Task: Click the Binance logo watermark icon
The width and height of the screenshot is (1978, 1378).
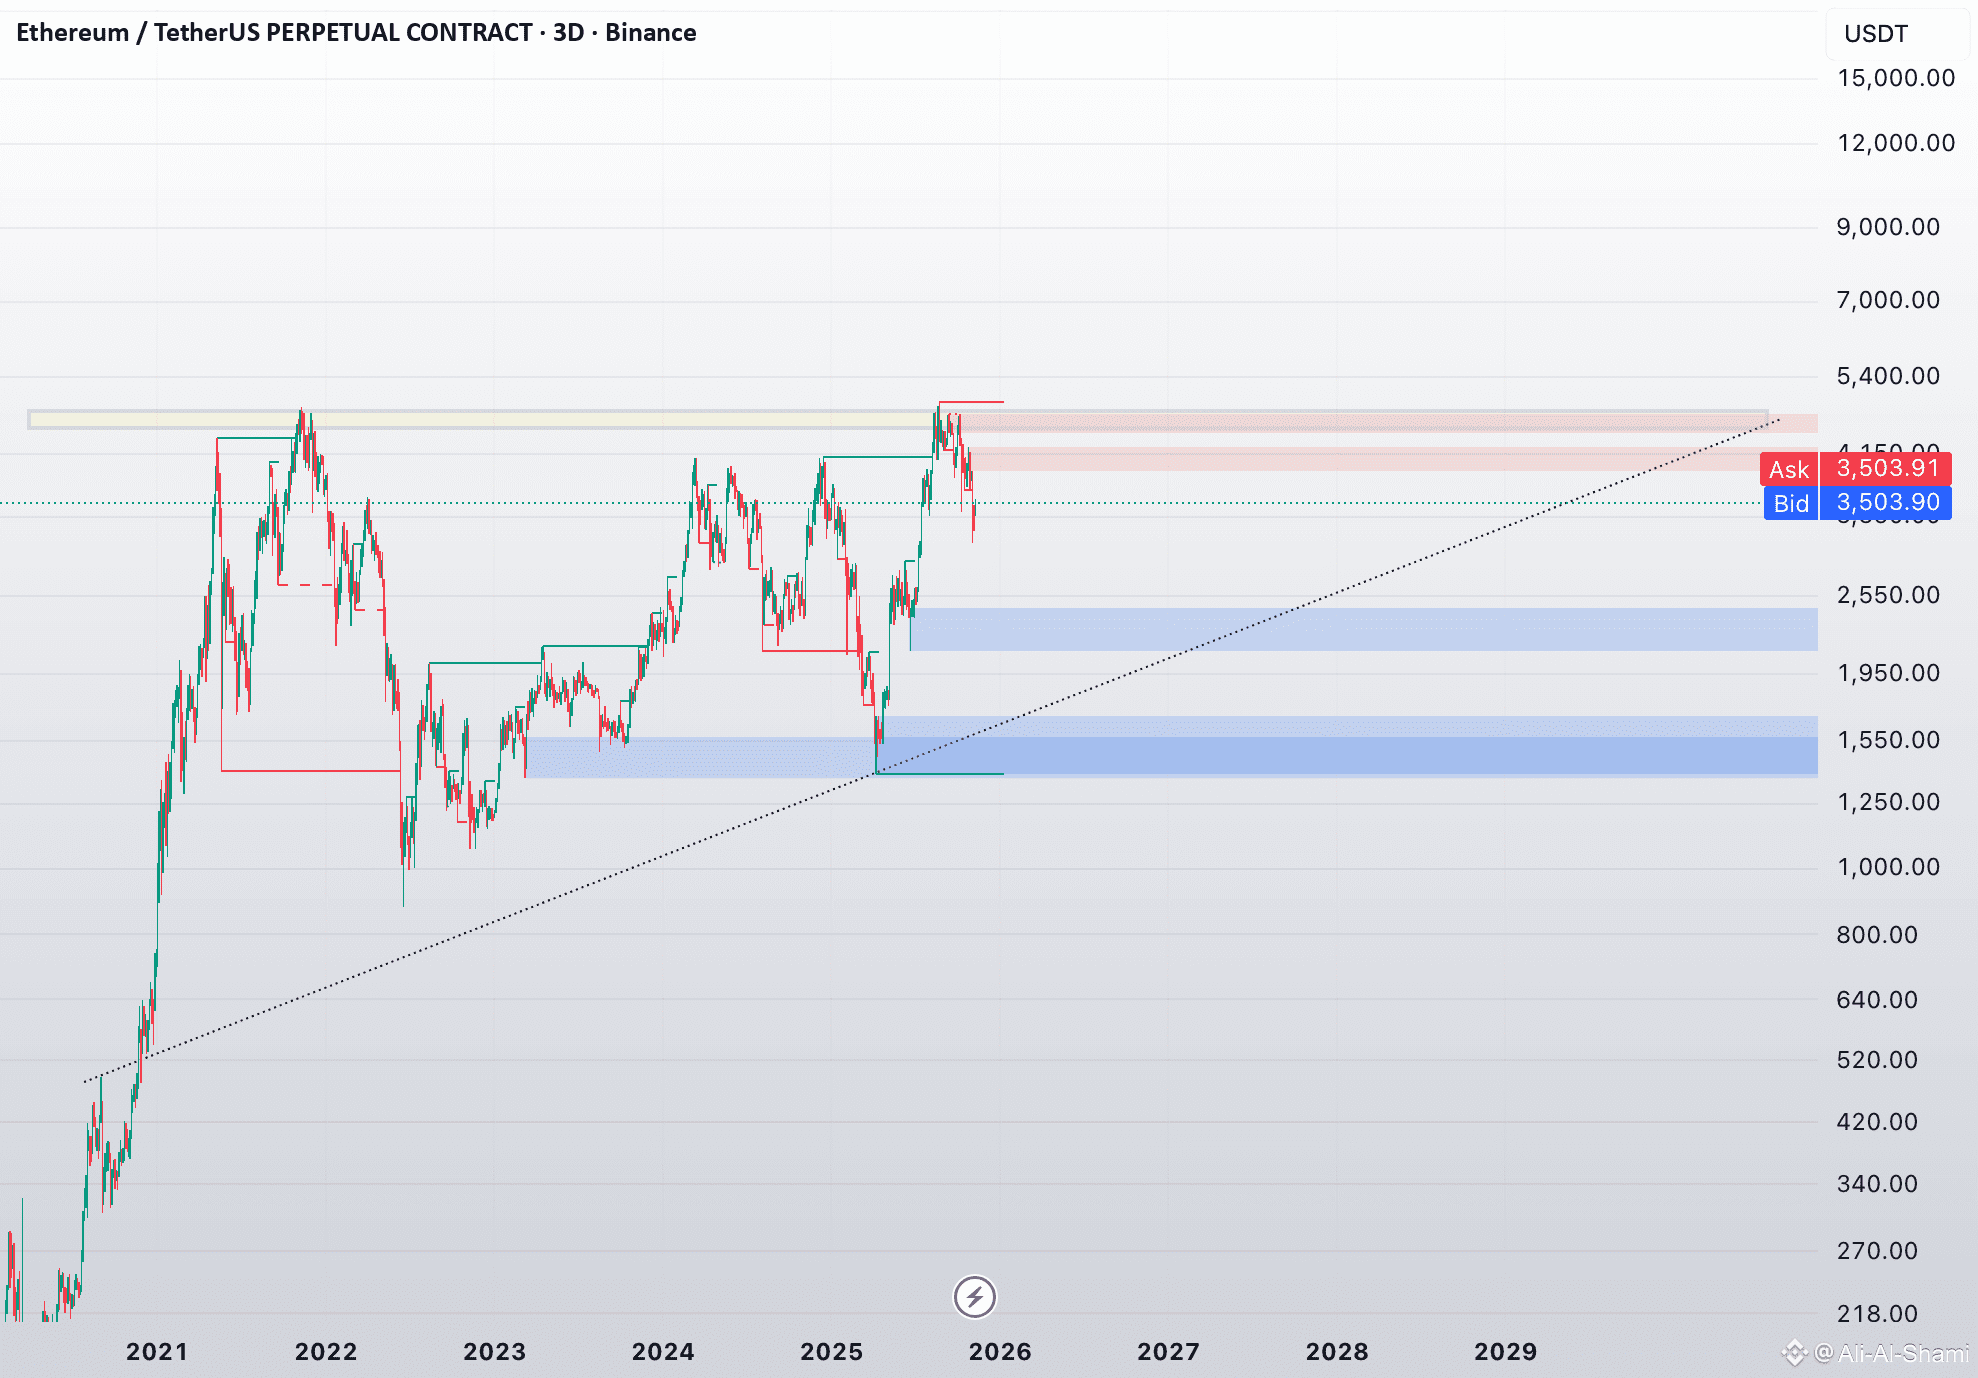Action: point(1795,1353)
